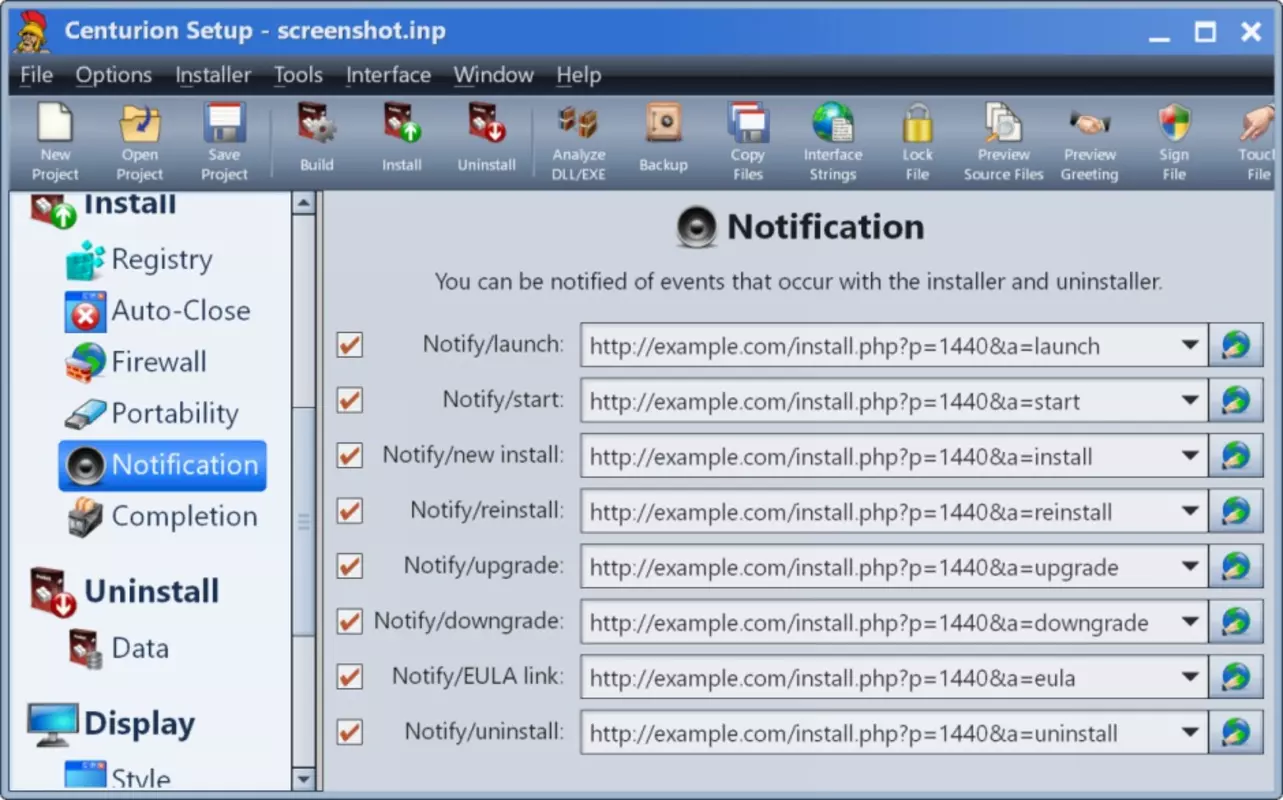
Task: Test the Notify/start URL in browser
Action: [x=1236, y=401]
